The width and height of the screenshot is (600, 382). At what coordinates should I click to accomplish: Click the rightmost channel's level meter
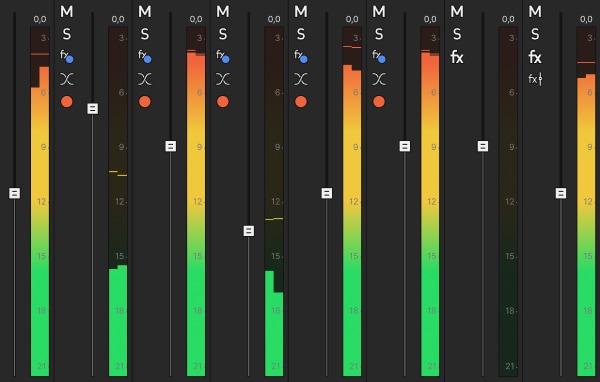pos(586,201)
